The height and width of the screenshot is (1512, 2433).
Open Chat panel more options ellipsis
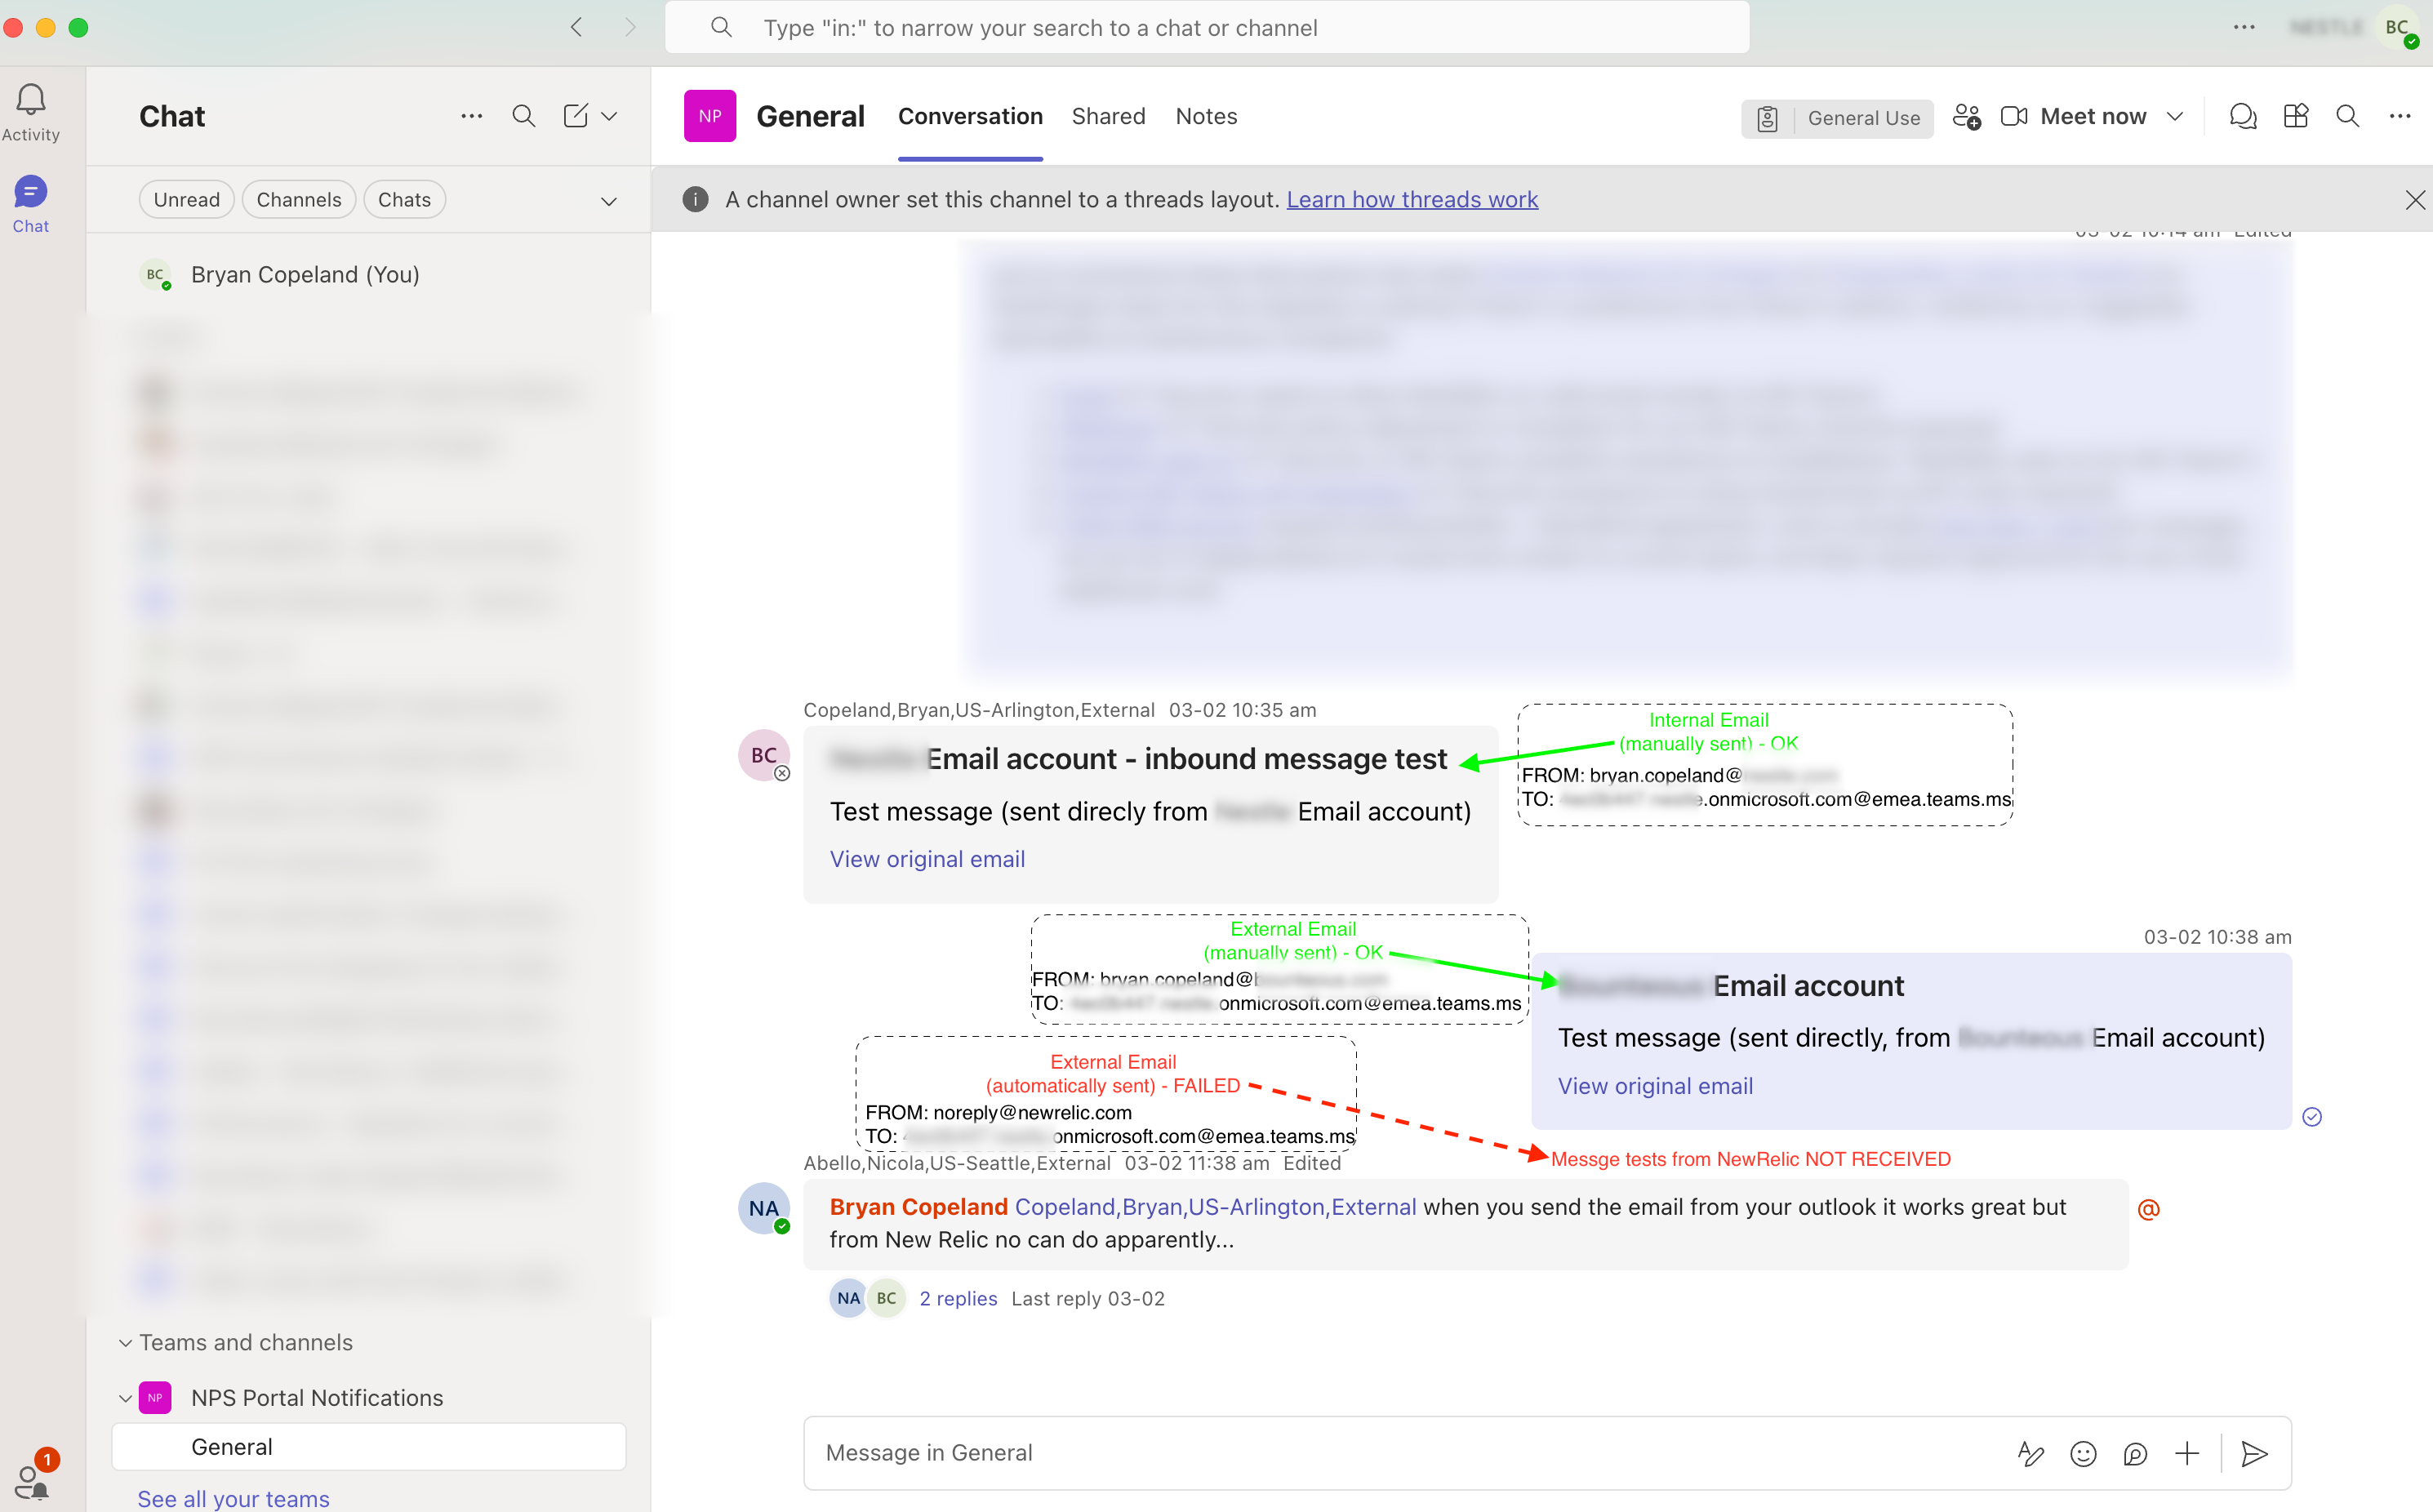[472, 116]
